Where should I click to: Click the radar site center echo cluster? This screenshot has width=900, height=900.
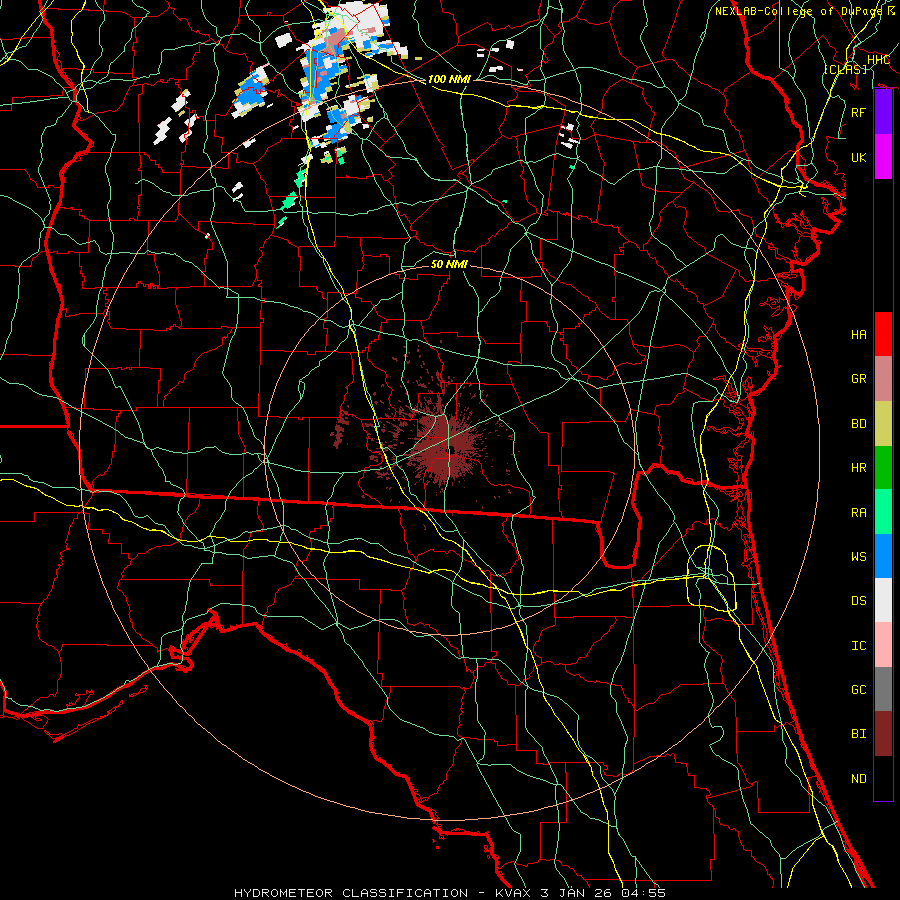pyautogui.click(x=449, y=449)
